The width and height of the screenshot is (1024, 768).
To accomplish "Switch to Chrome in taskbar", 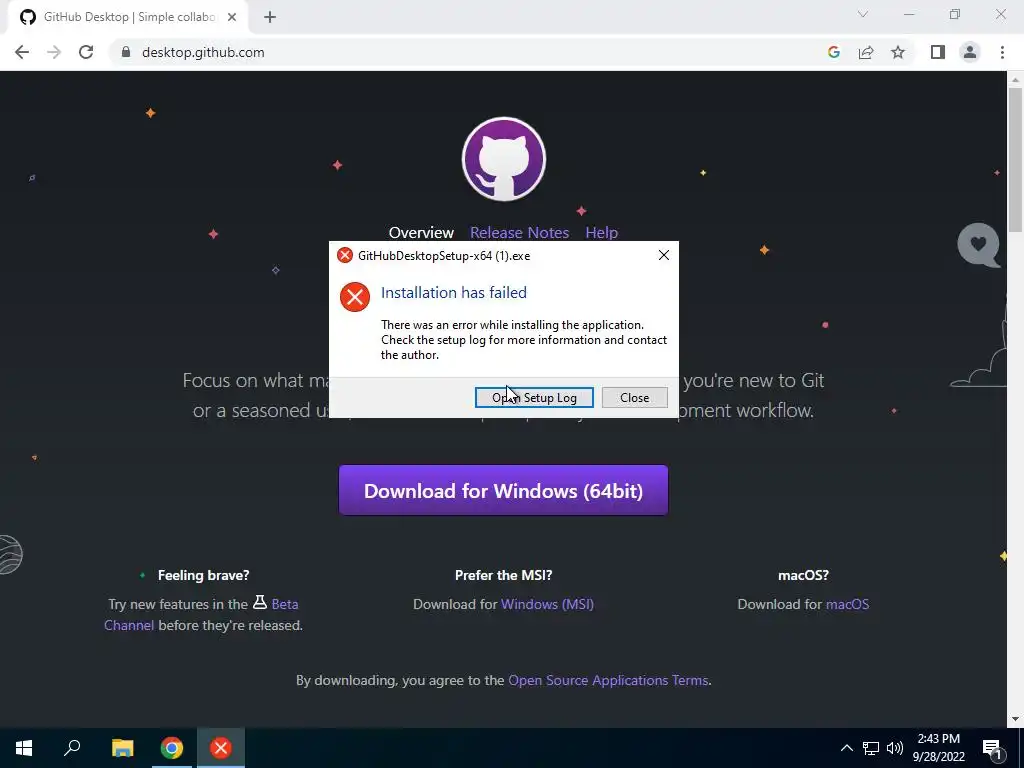I will tap(172, 748).
